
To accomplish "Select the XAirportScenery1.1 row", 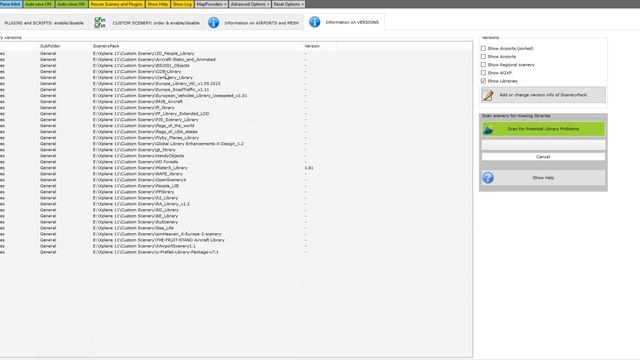I will click(236, 246).
